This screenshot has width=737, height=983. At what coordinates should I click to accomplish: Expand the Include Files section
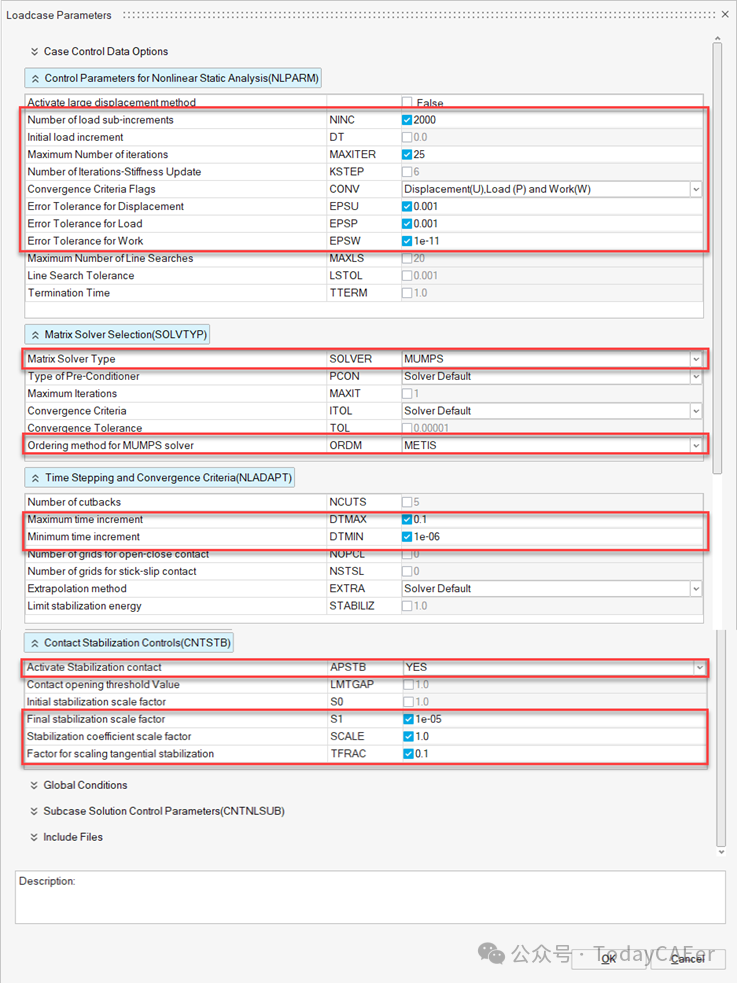point(66,838)
